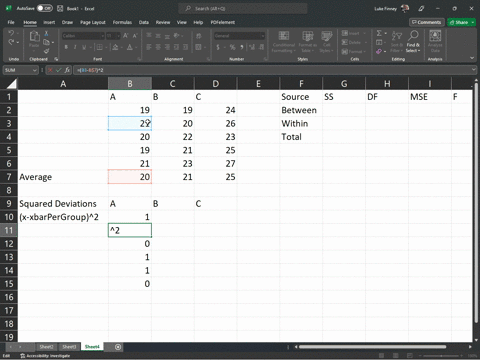Select the Format Painter brush
This screenshot has height=360, width=480.
point(46,51)
